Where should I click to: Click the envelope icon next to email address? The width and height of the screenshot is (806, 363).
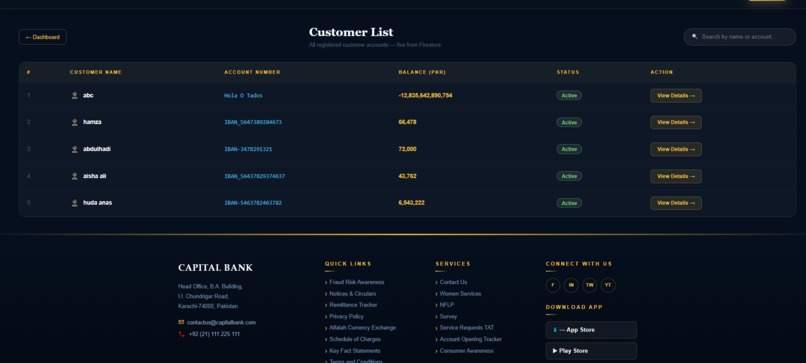tap(181, 322)
